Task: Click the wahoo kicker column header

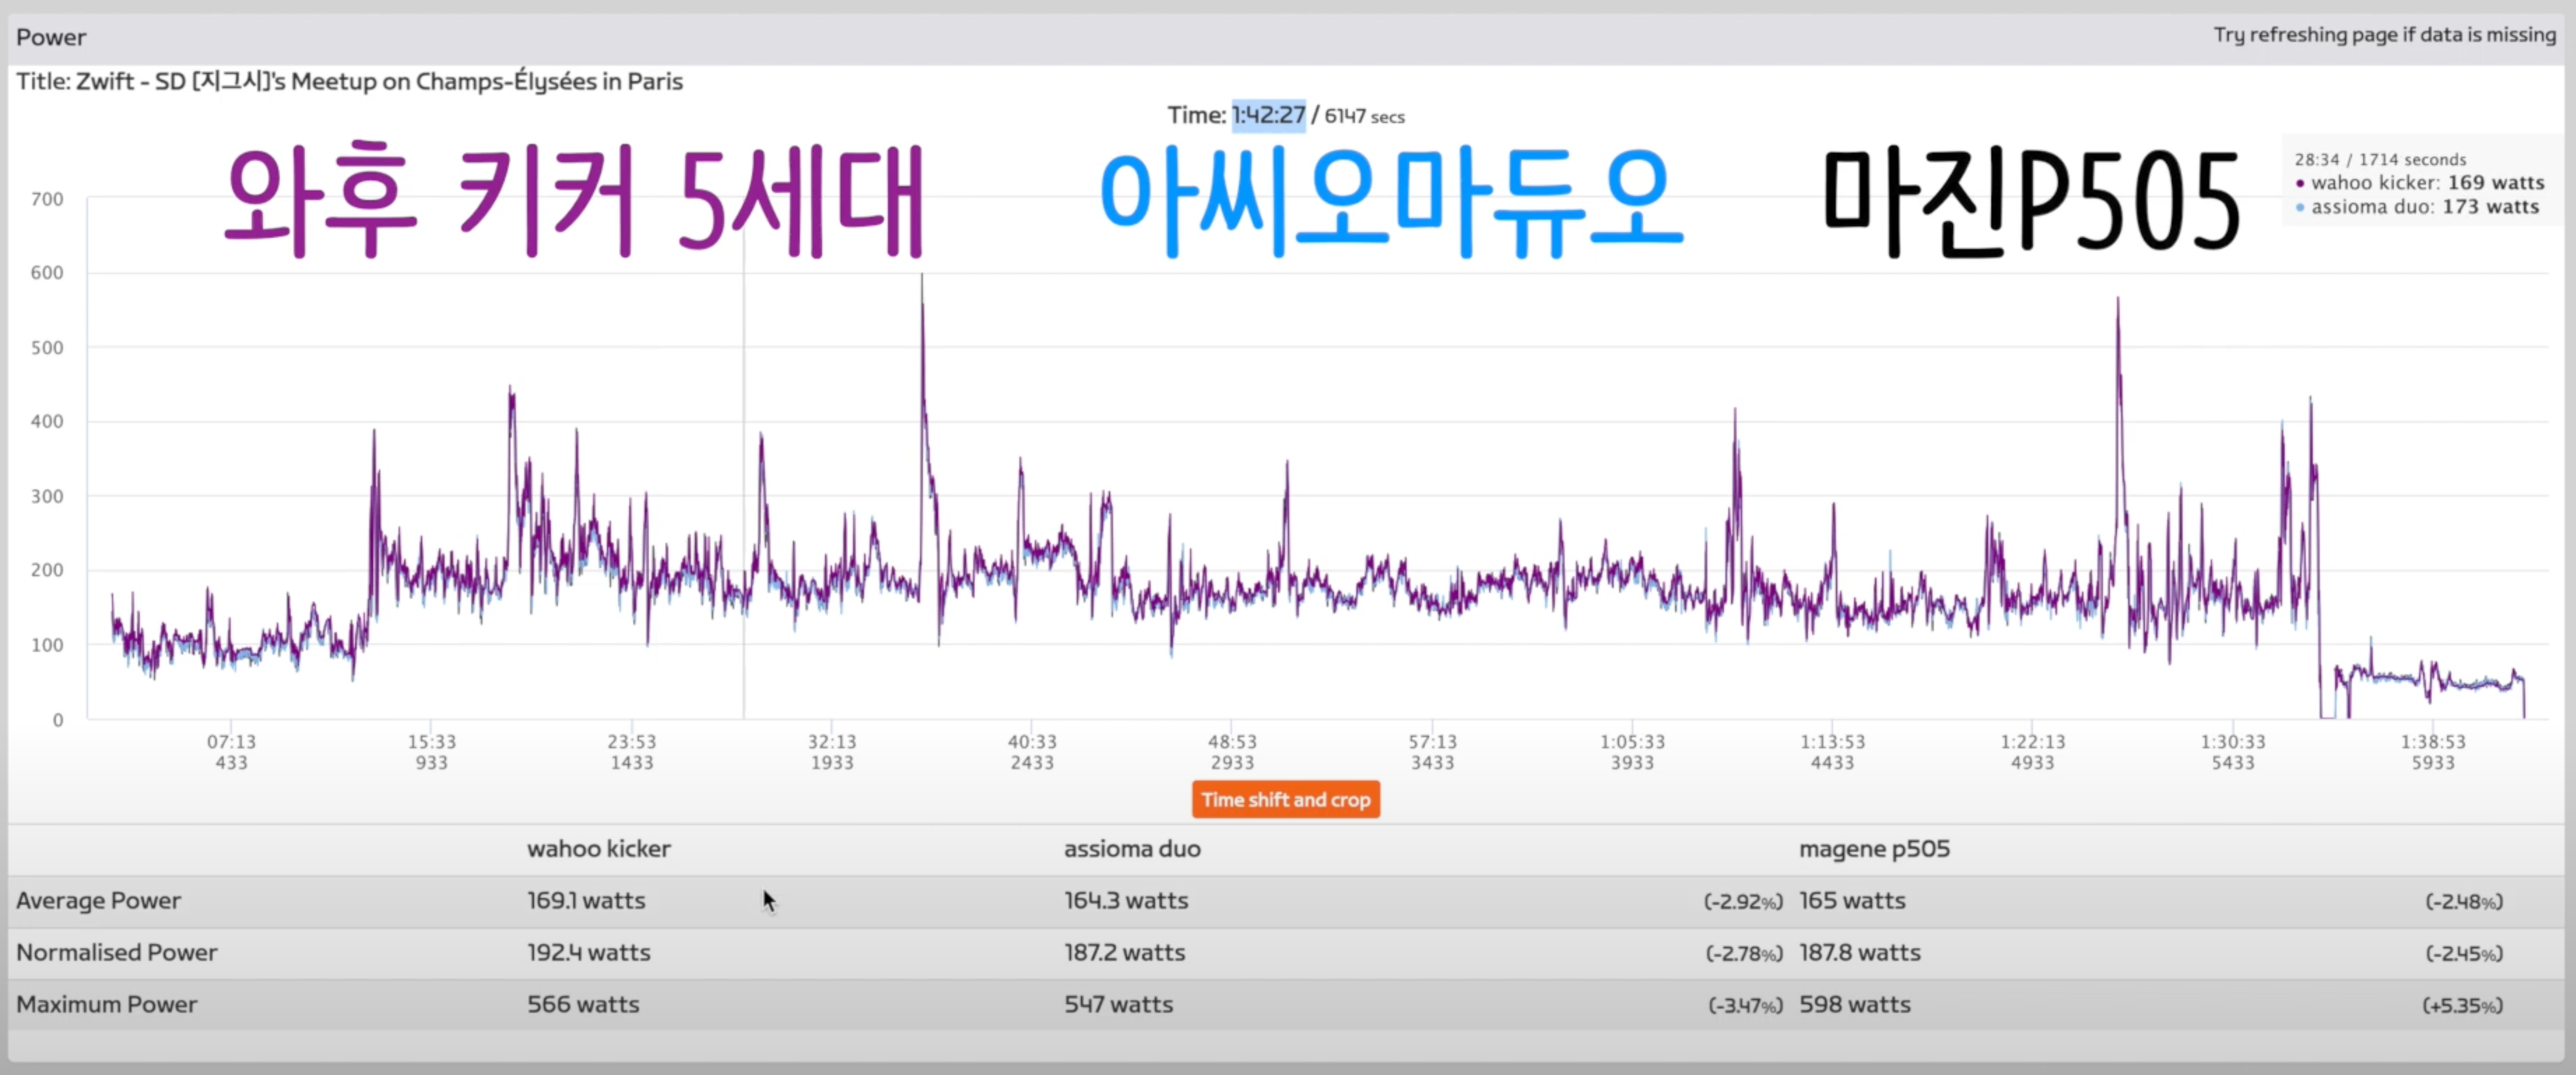Action: (x=598, y=848)
